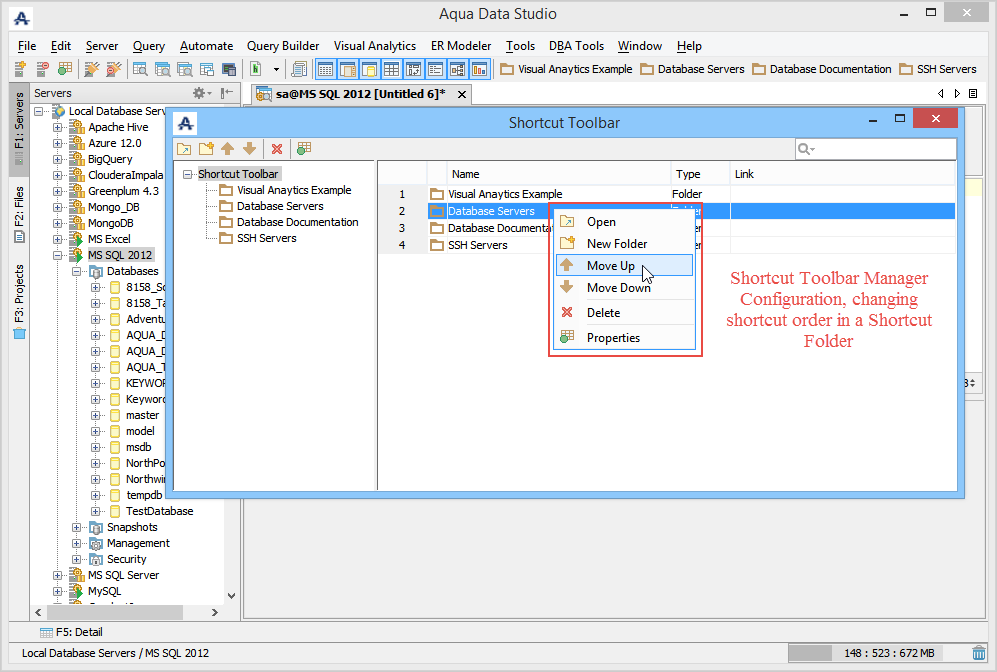Click the red Delete icon in Shortcut Toolbar dialog
Image resolution: width=997 pixels, height=672 pixels.
tap(277, 149)
